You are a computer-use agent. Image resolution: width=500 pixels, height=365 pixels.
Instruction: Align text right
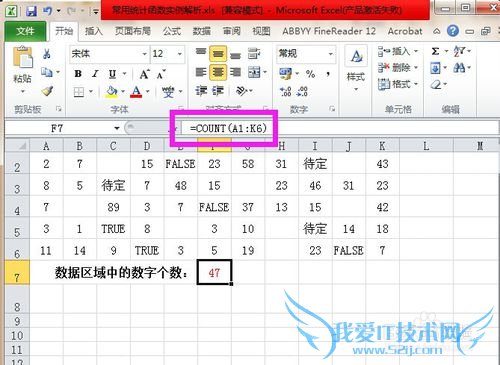click(x=235, y=72)
